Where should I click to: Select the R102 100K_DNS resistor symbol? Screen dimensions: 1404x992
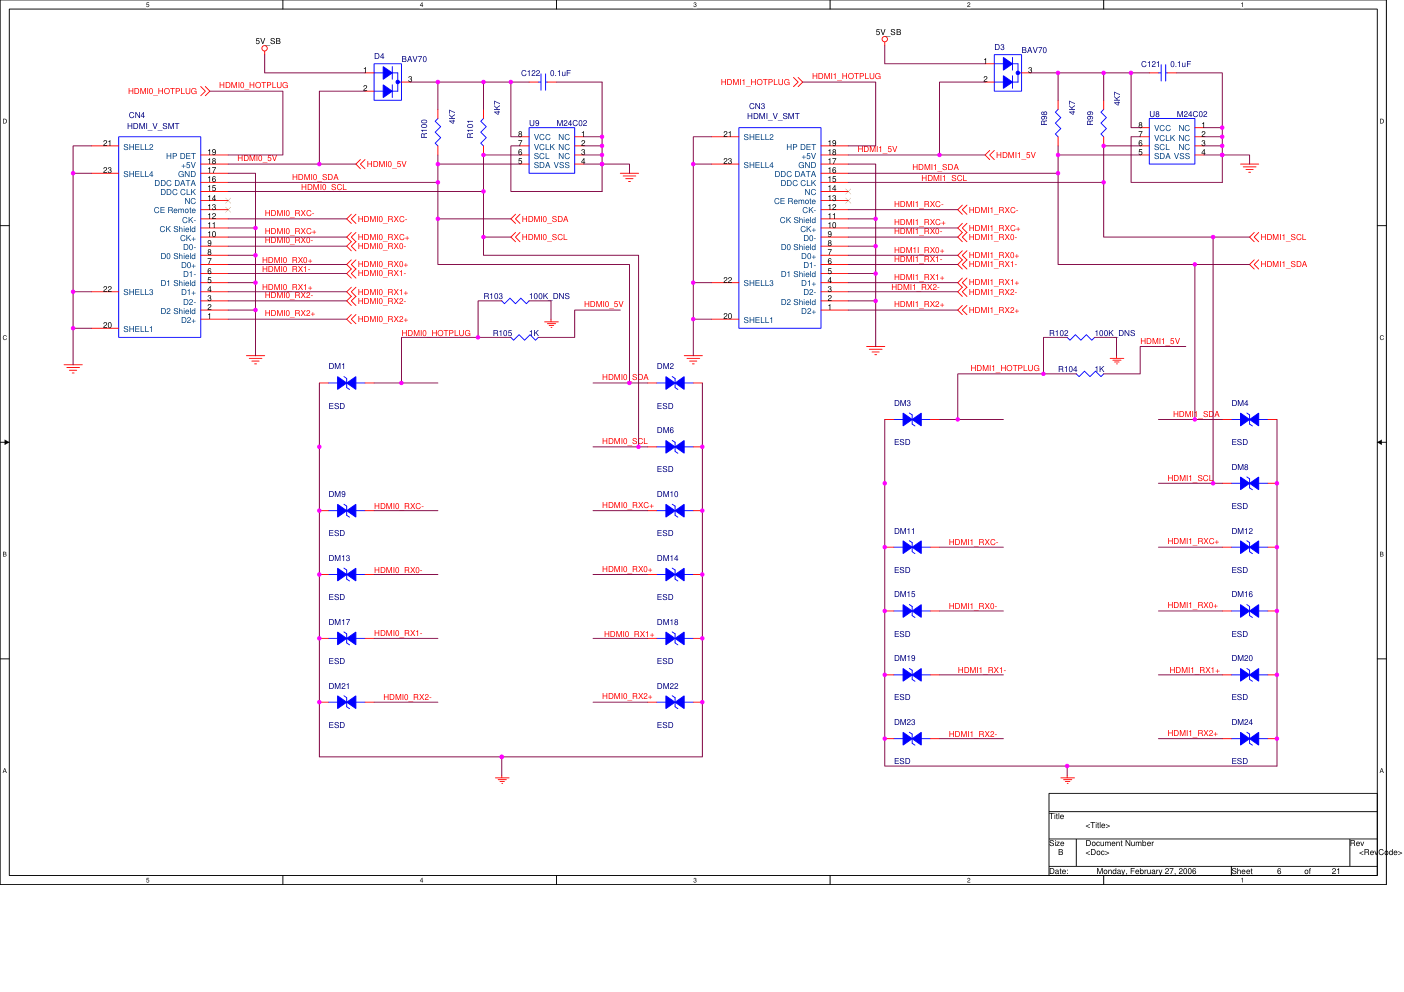(x=1081, y=338)
